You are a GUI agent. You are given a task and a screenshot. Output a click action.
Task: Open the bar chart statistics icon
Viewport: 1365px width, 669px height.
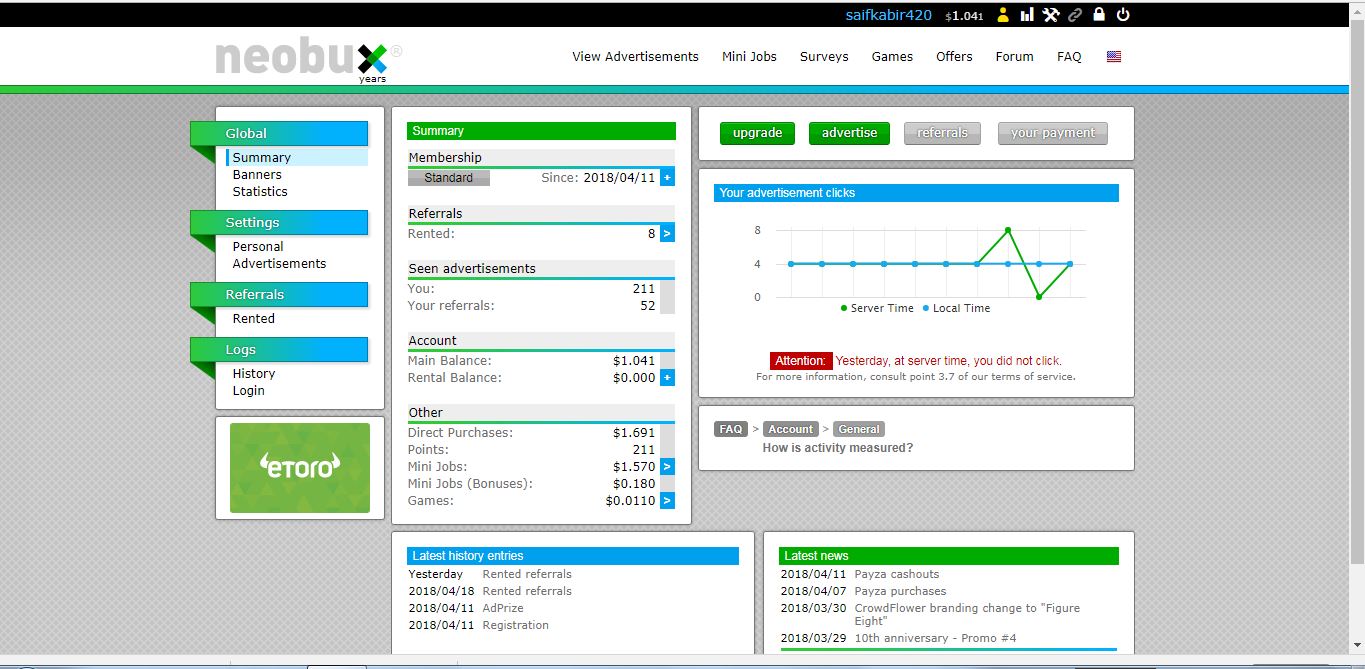[x=1027, y=15]
